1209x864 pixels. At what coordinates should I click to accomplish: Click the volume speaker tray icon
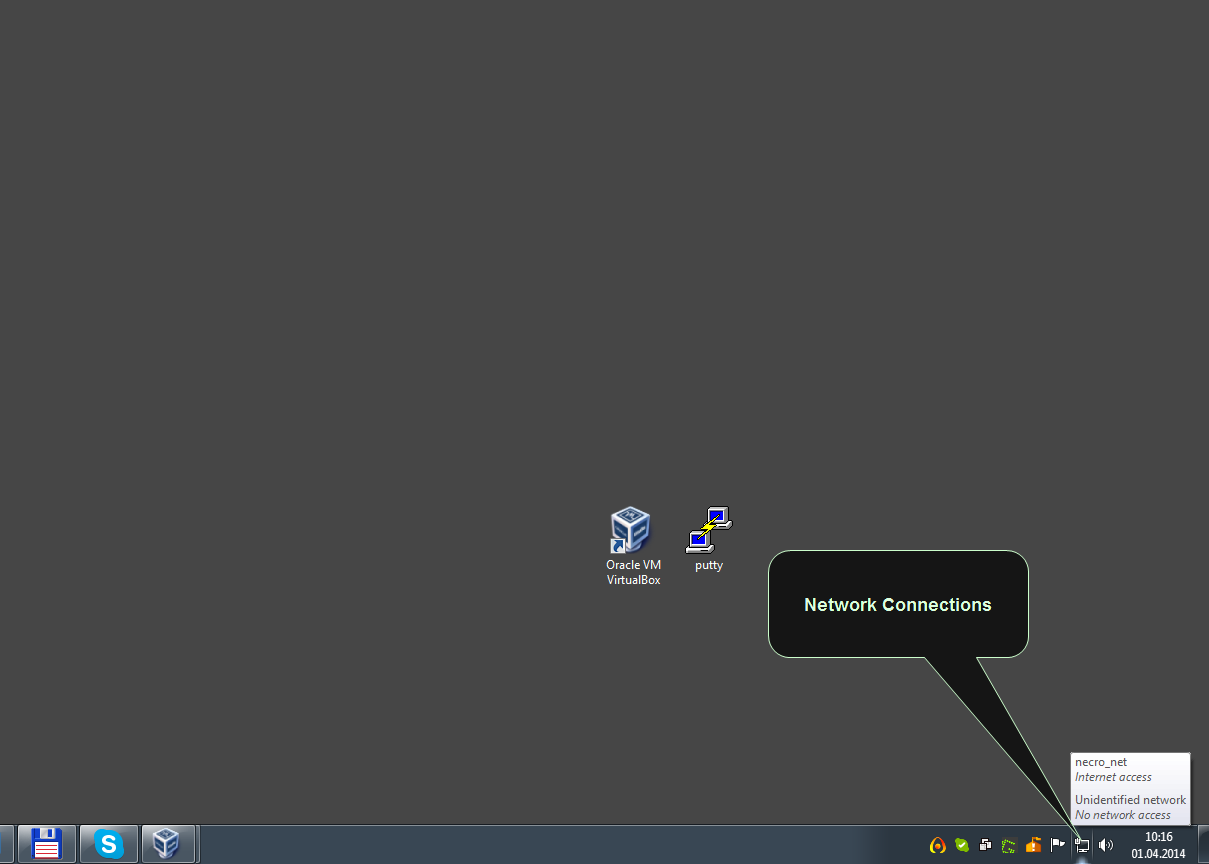tap(1106, 845)
